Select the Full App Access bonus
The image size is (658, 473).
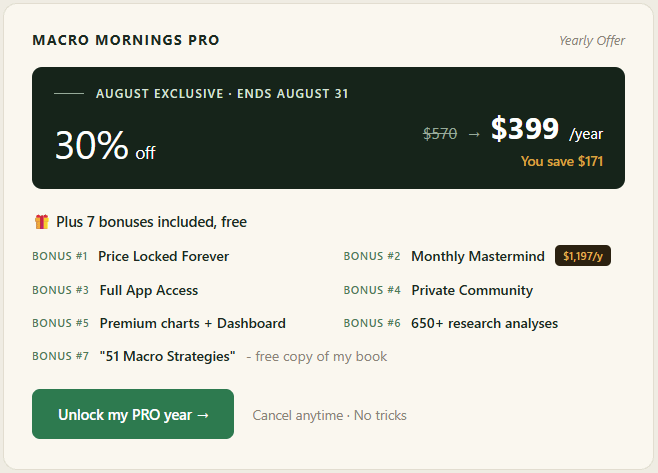coord(149,290)
